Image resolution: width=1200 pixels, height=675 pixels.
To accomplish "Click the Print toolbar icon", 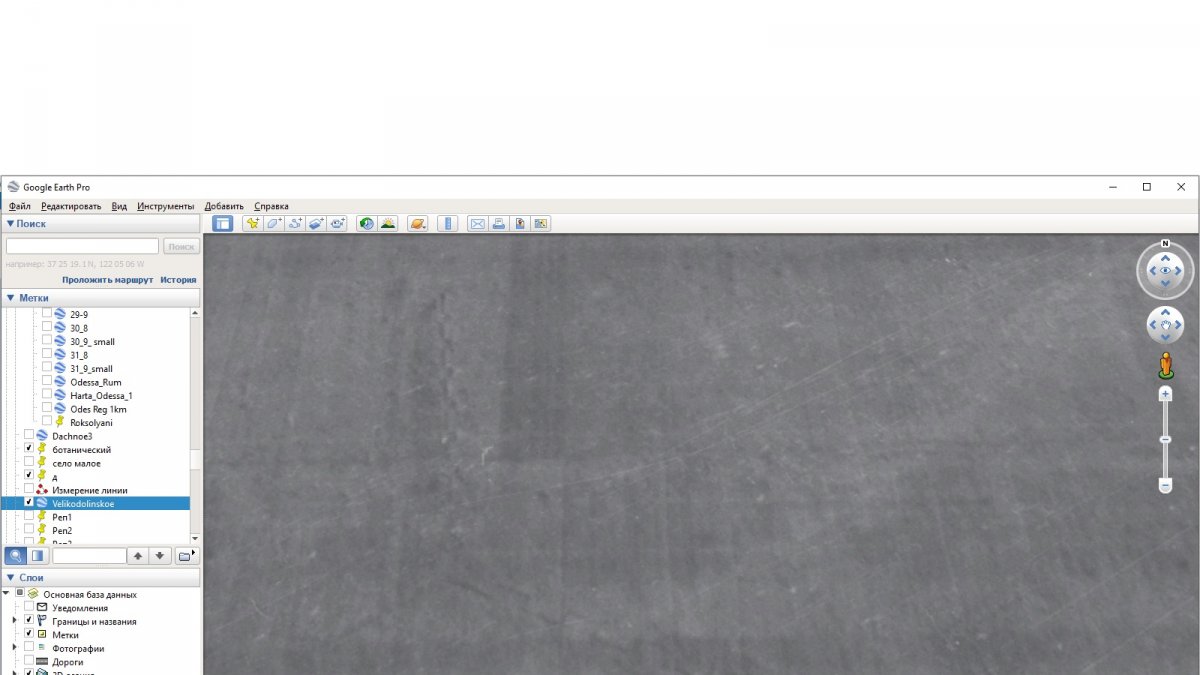I will coord(498,223).
